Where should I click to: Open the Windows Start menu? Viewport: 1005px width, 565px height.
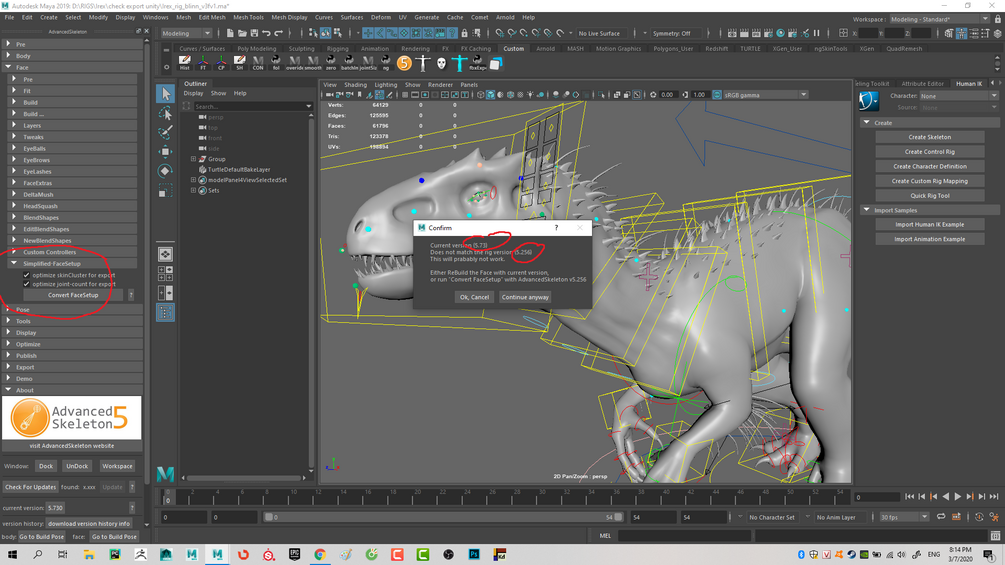[x=12, y=554]
